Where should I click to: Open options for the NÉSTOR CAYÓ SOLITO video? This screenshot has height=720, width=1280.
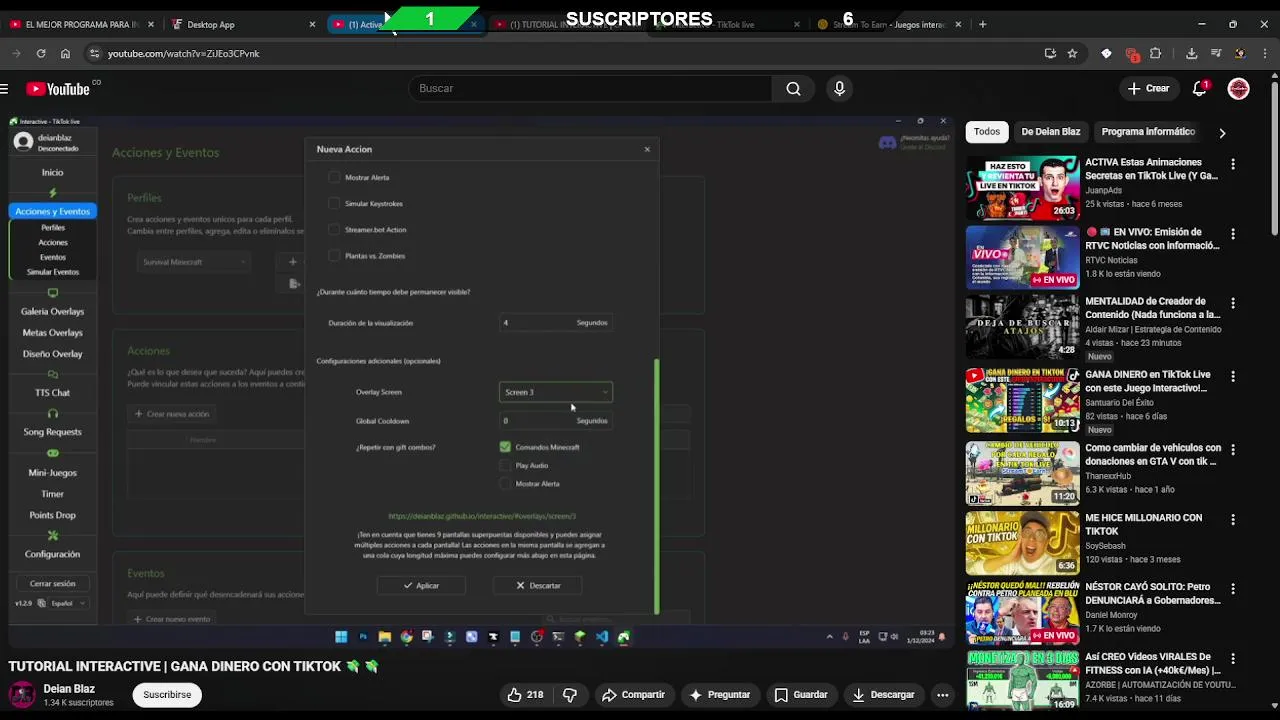(x=1233, y=589)
